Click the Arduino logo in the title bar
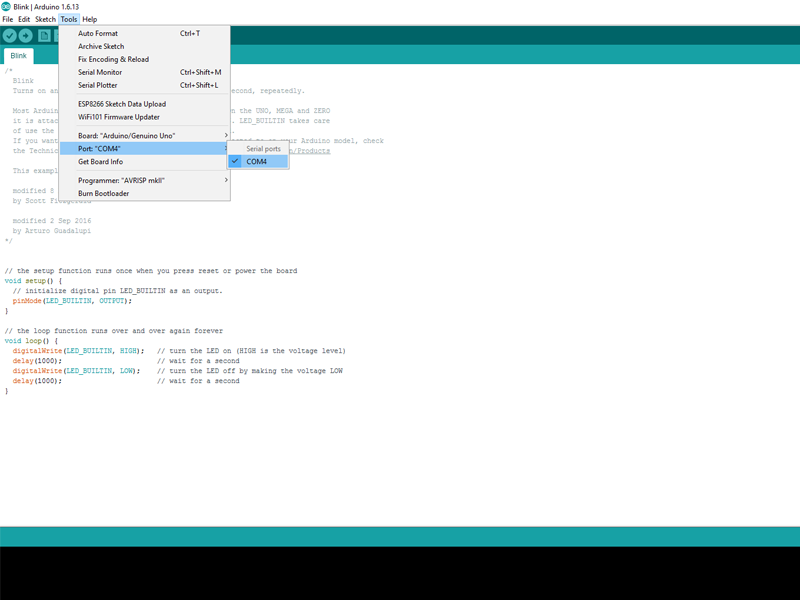 (x=6, y=7)
